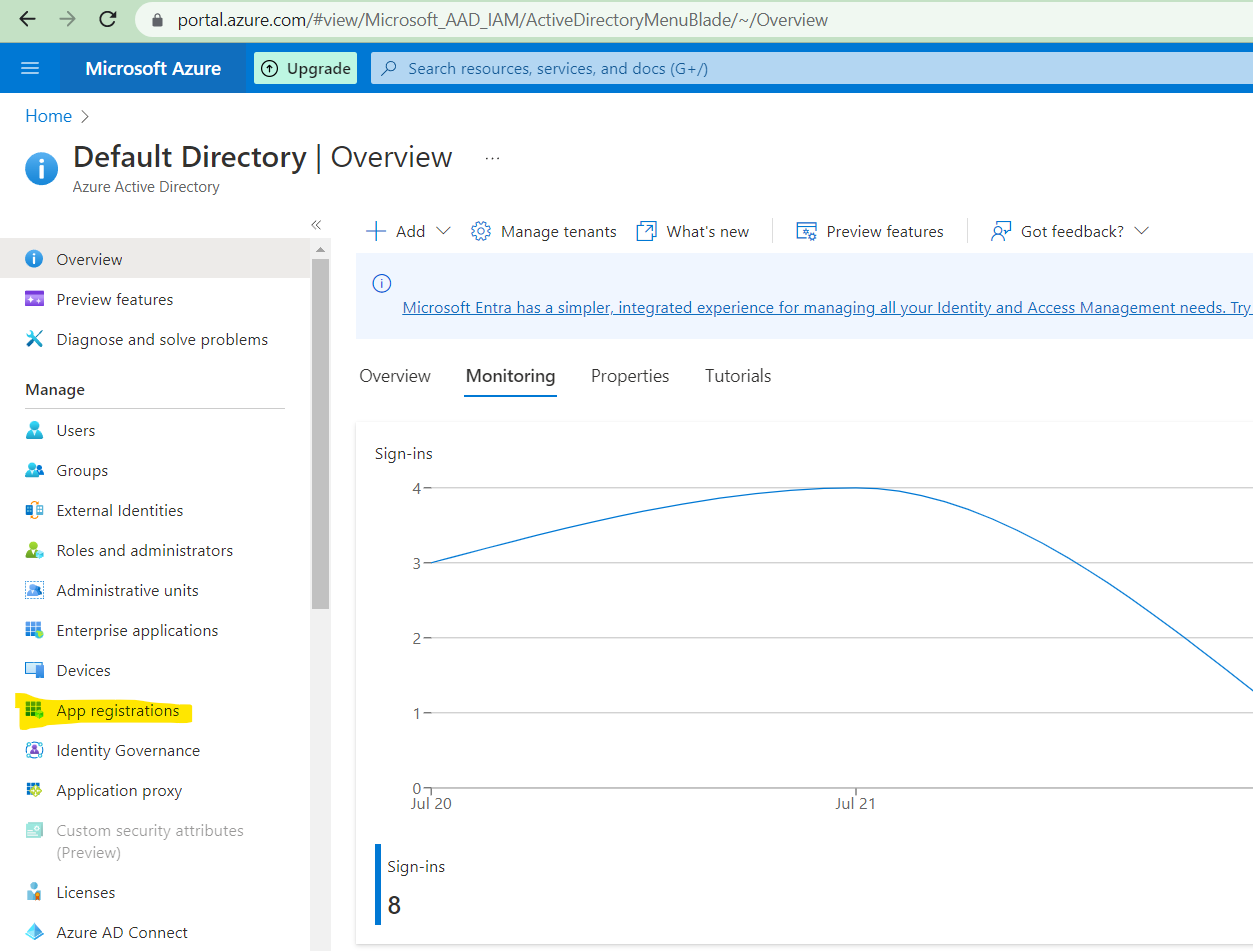Click the Upgrade button

tap(305, 68)
